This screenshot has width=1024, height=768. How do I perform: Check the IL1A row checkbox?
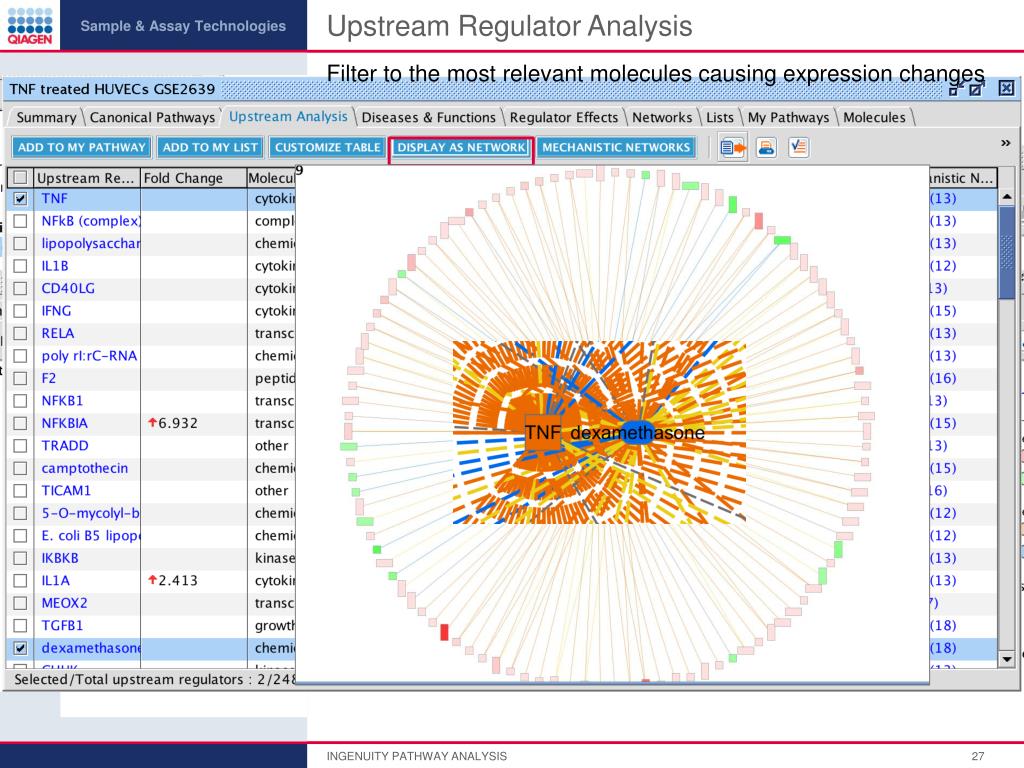click(20, 581)
